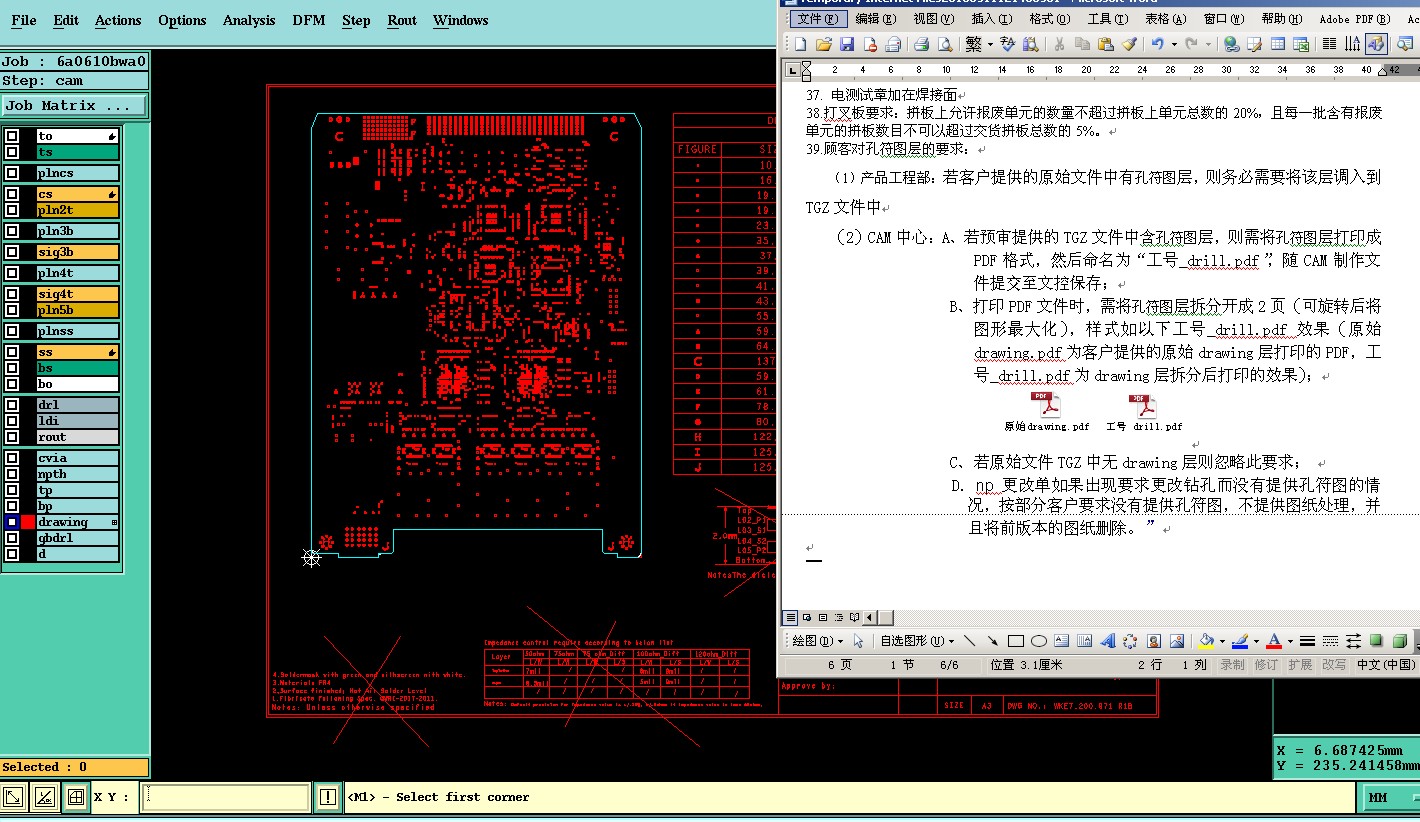Save the Word document with floppy icon
1420x822 pixels.
pos(847,44)
